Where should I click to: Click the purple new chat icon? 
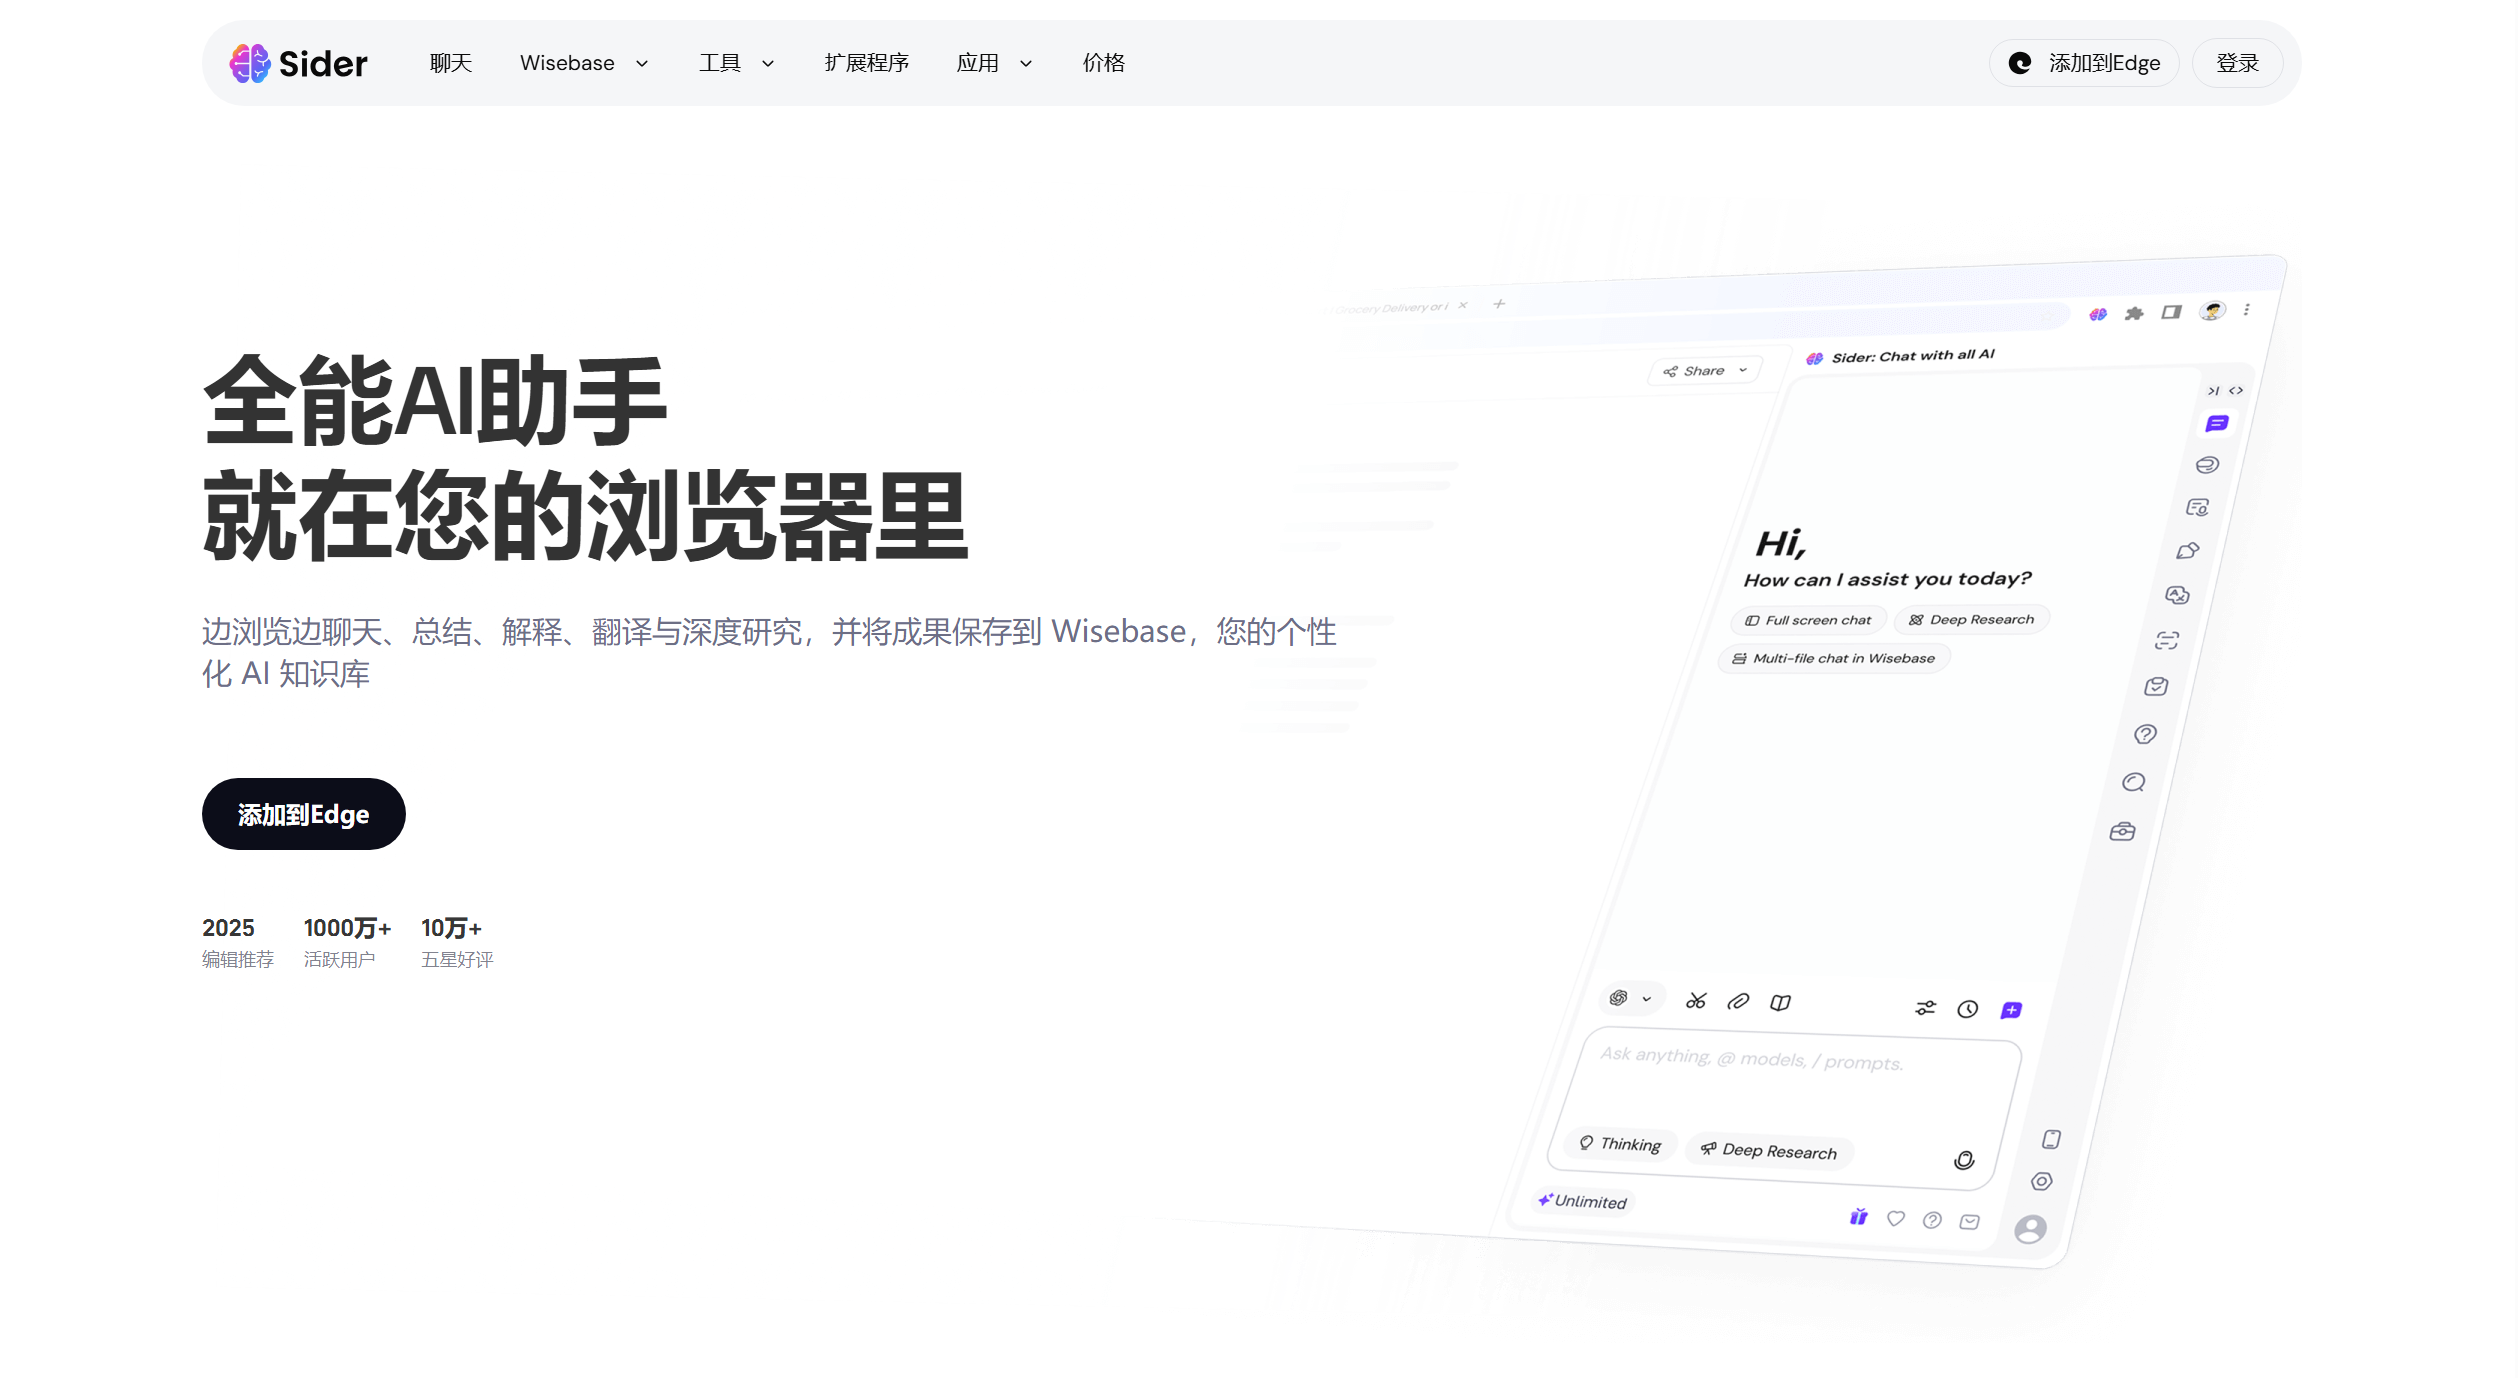tap(2011, 1010)
